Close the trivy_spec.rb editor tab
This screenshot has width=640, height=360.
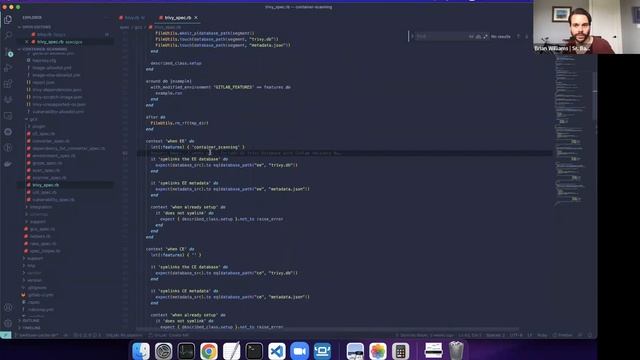tap(196, 18)
